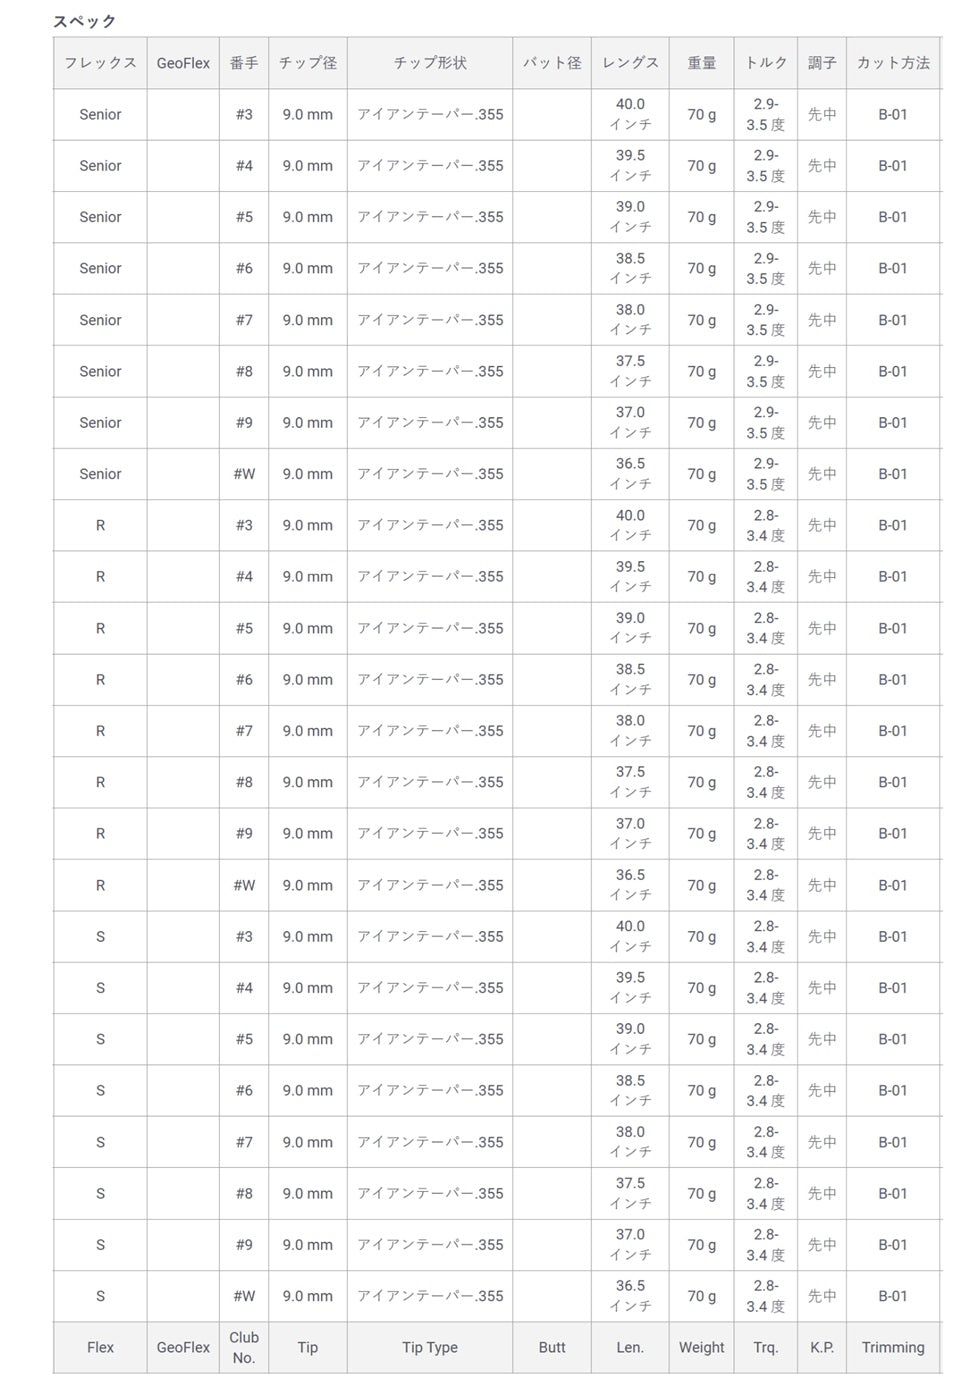Select the Butt footer cell
The width and height of the screenshot is (974, 1374).
[x=552, y=1347]
